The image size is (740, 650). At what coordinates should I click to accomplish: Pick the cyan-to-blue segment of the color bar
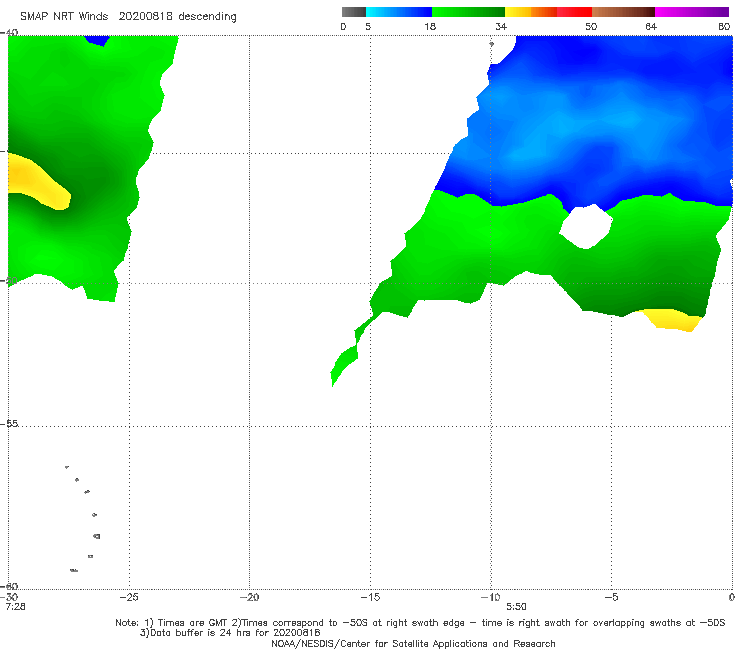click(399, 12)
